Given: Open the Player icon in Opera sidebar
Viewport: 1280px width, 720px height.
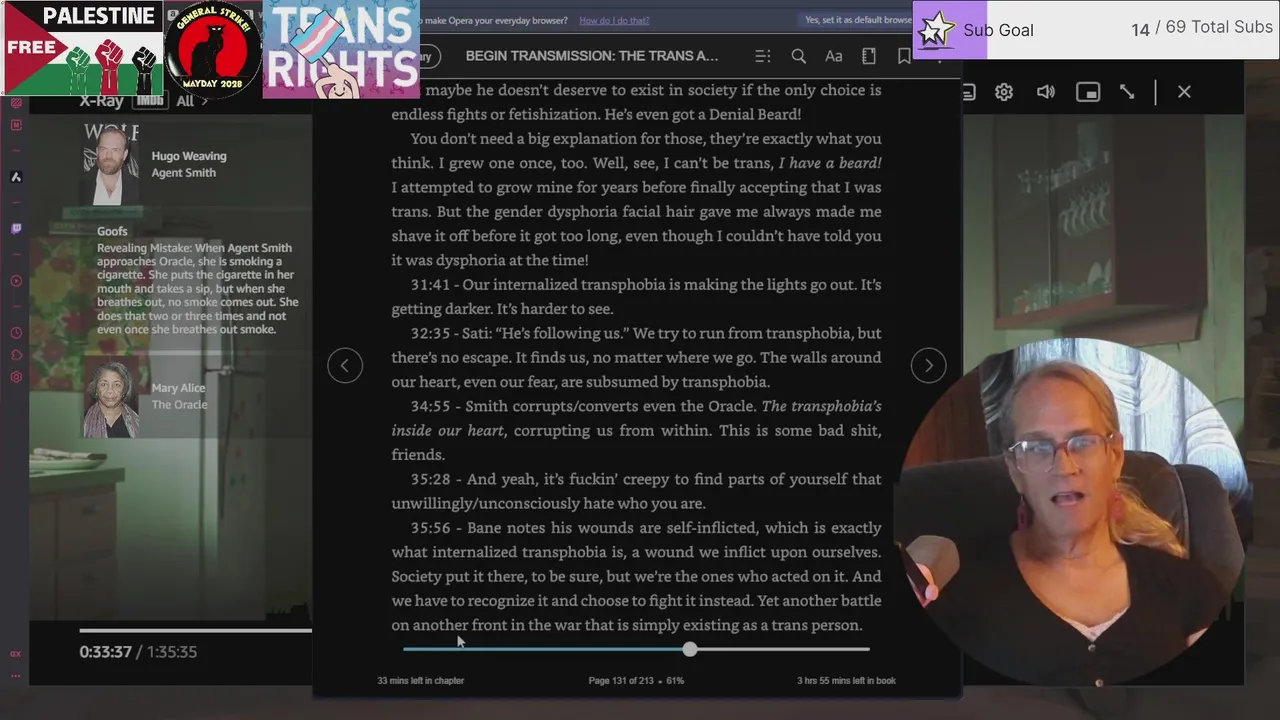Looking at the screenshot, I should (16, 281).
